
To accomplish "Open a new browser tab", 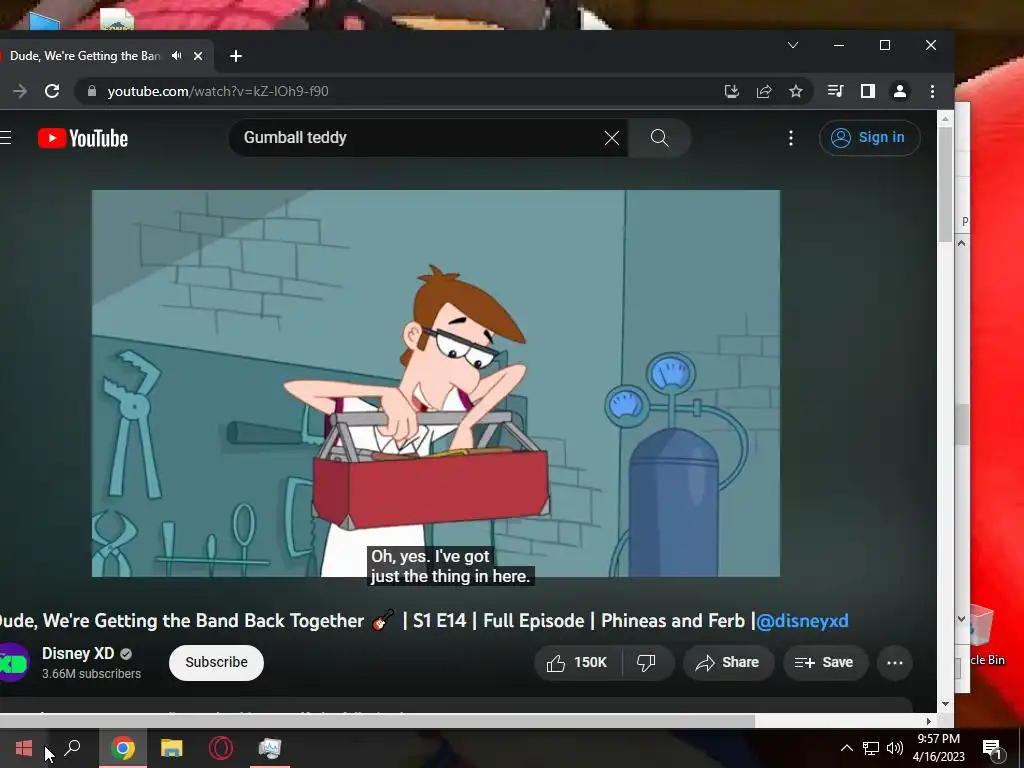I will 236,56.
